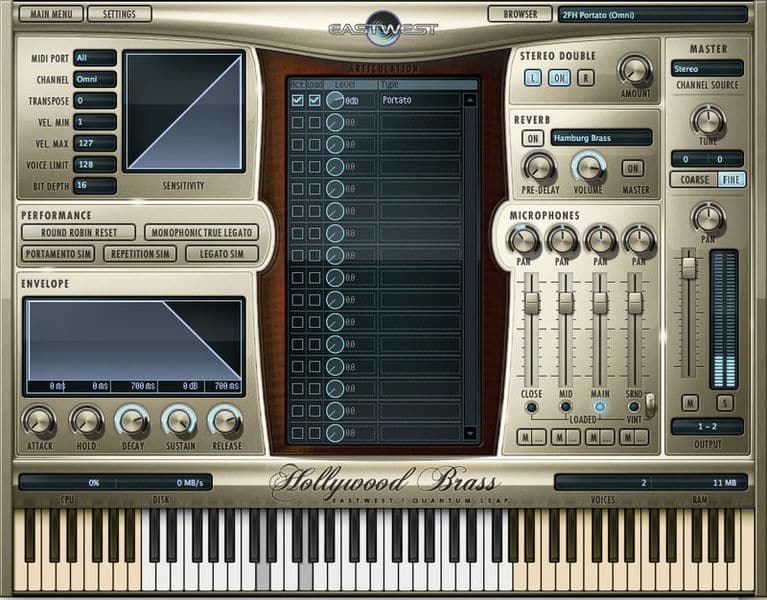Click the Stereo Double Amount knob
Viewport: 767px width, 600px height.
coord(634,69)
